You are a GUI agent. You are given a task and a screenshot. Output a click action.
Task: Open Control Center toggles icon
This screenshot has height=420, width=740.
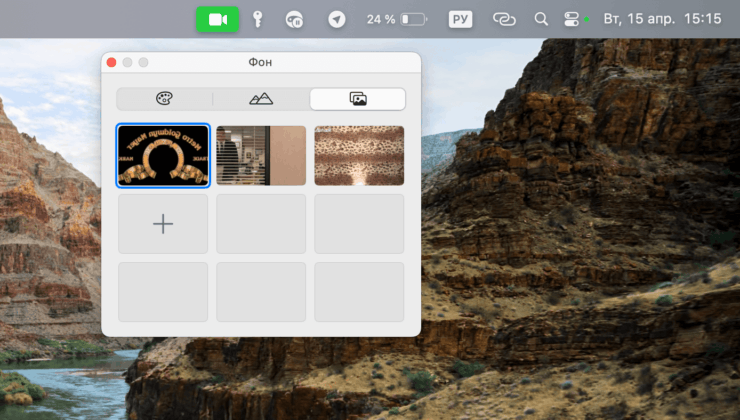coord(572,19)
